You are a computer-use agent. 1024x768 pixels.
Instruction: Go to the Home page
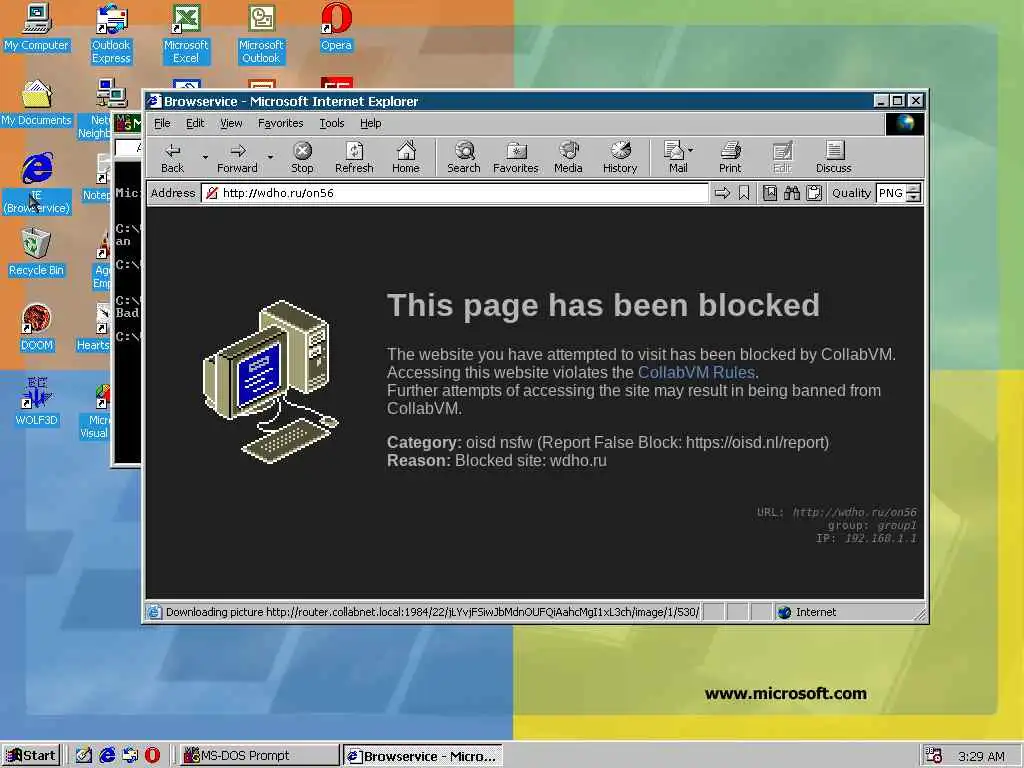point(406,157)
